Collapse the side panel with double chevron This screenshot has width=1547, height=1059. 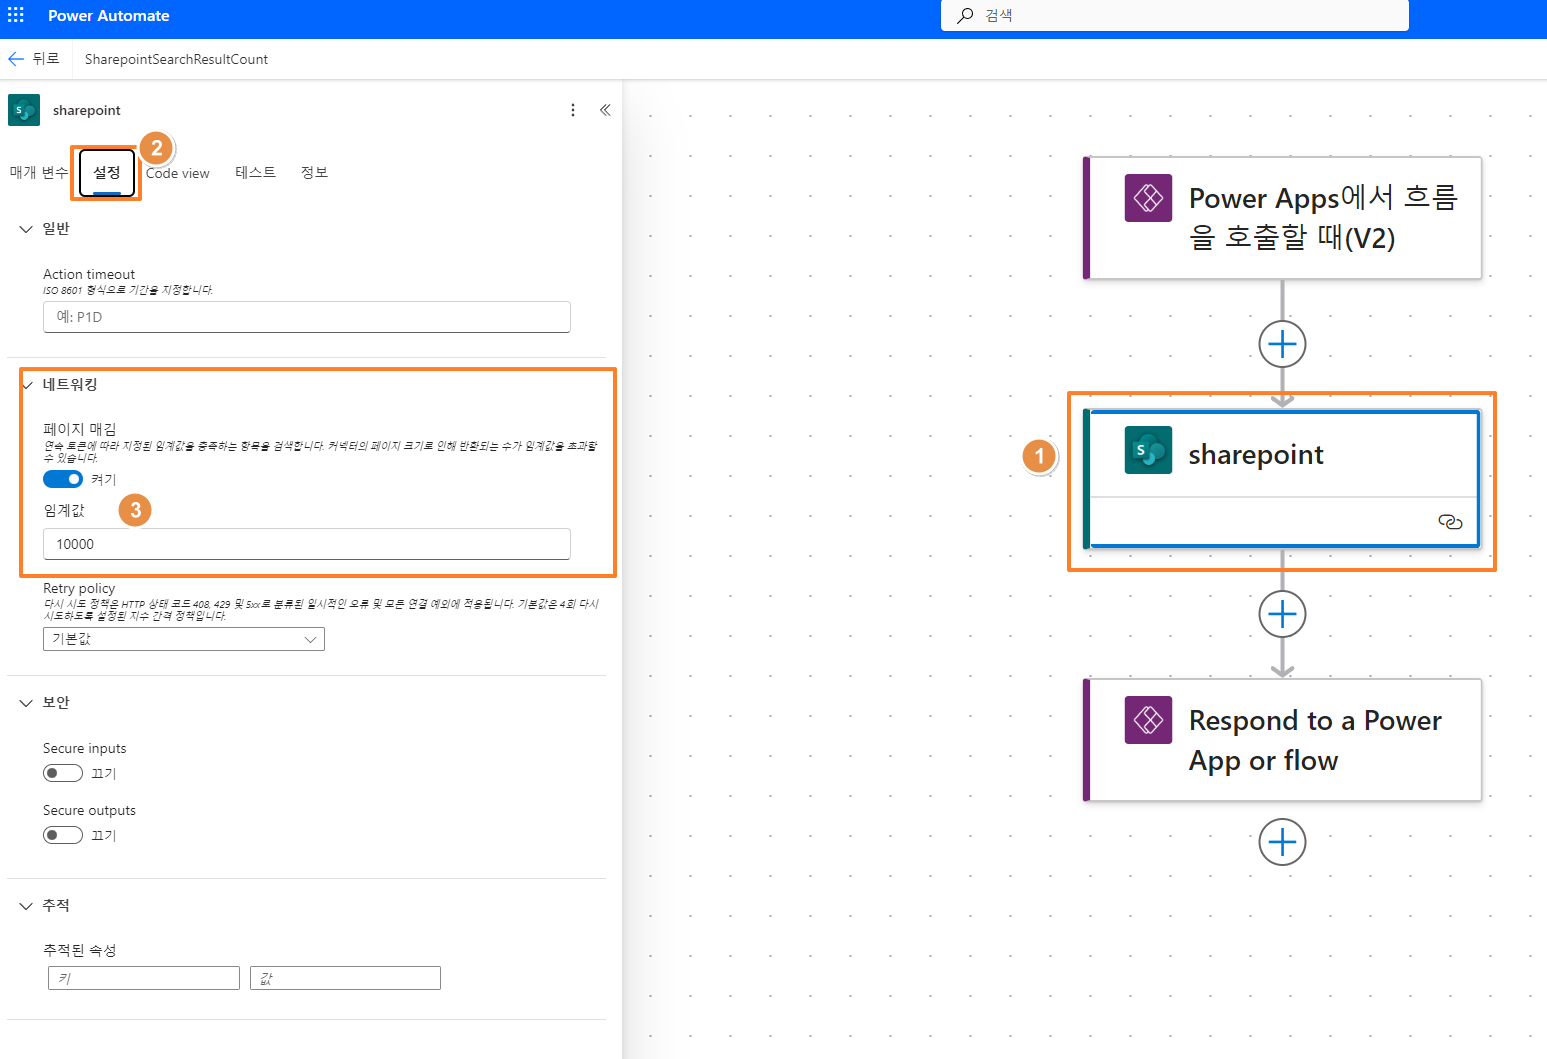point(605,110)
